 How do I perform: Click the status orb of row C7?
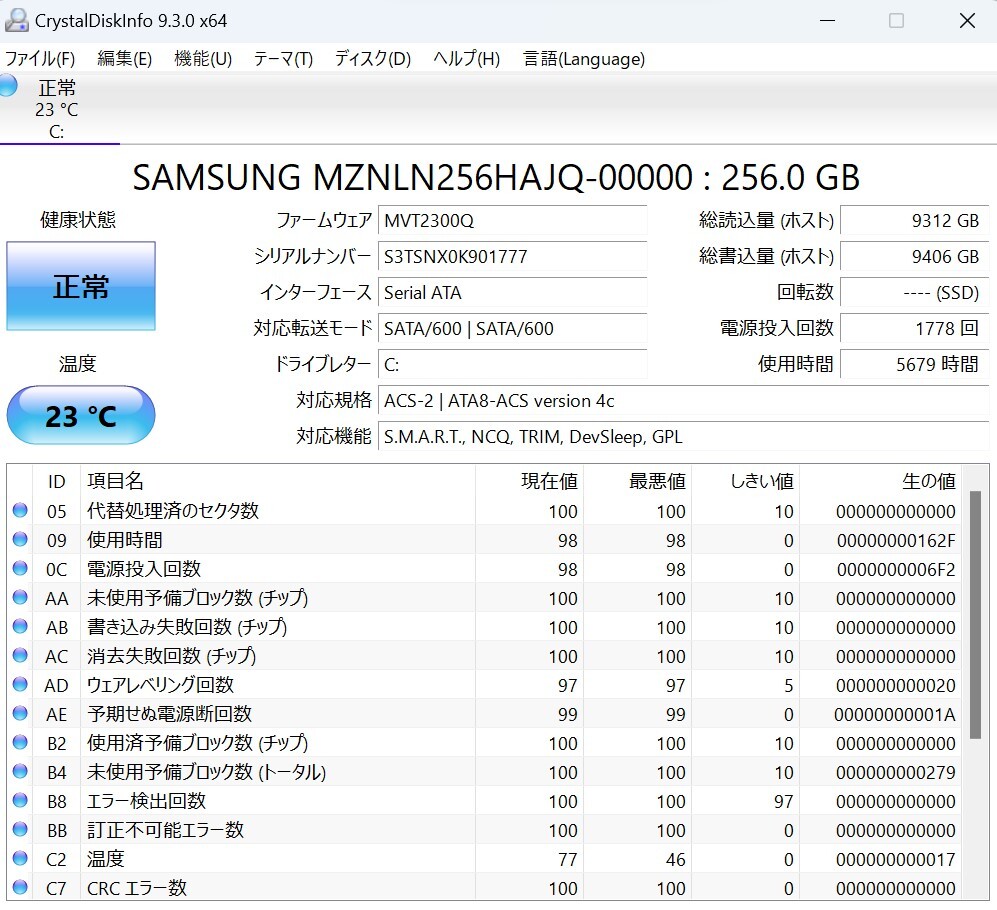pos(20,887)
